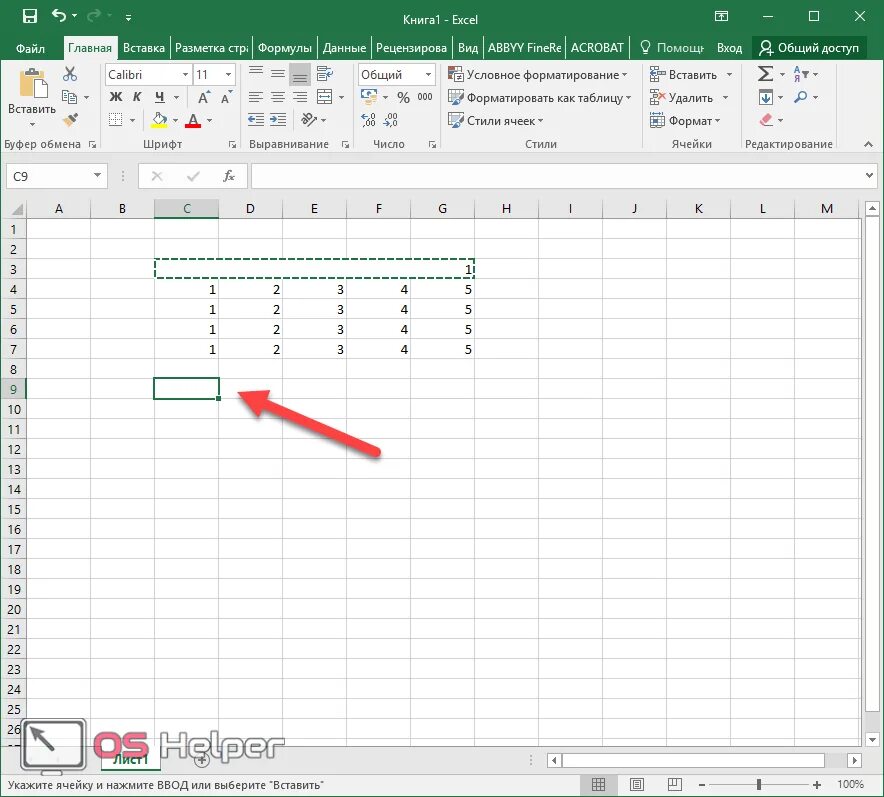Switch to the Формулы tab

(x=284, y=48)
